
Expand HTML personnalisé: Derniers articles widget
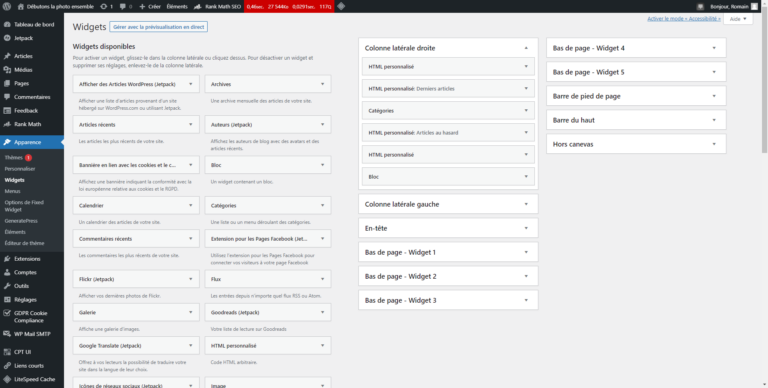(x=526, y=89)
